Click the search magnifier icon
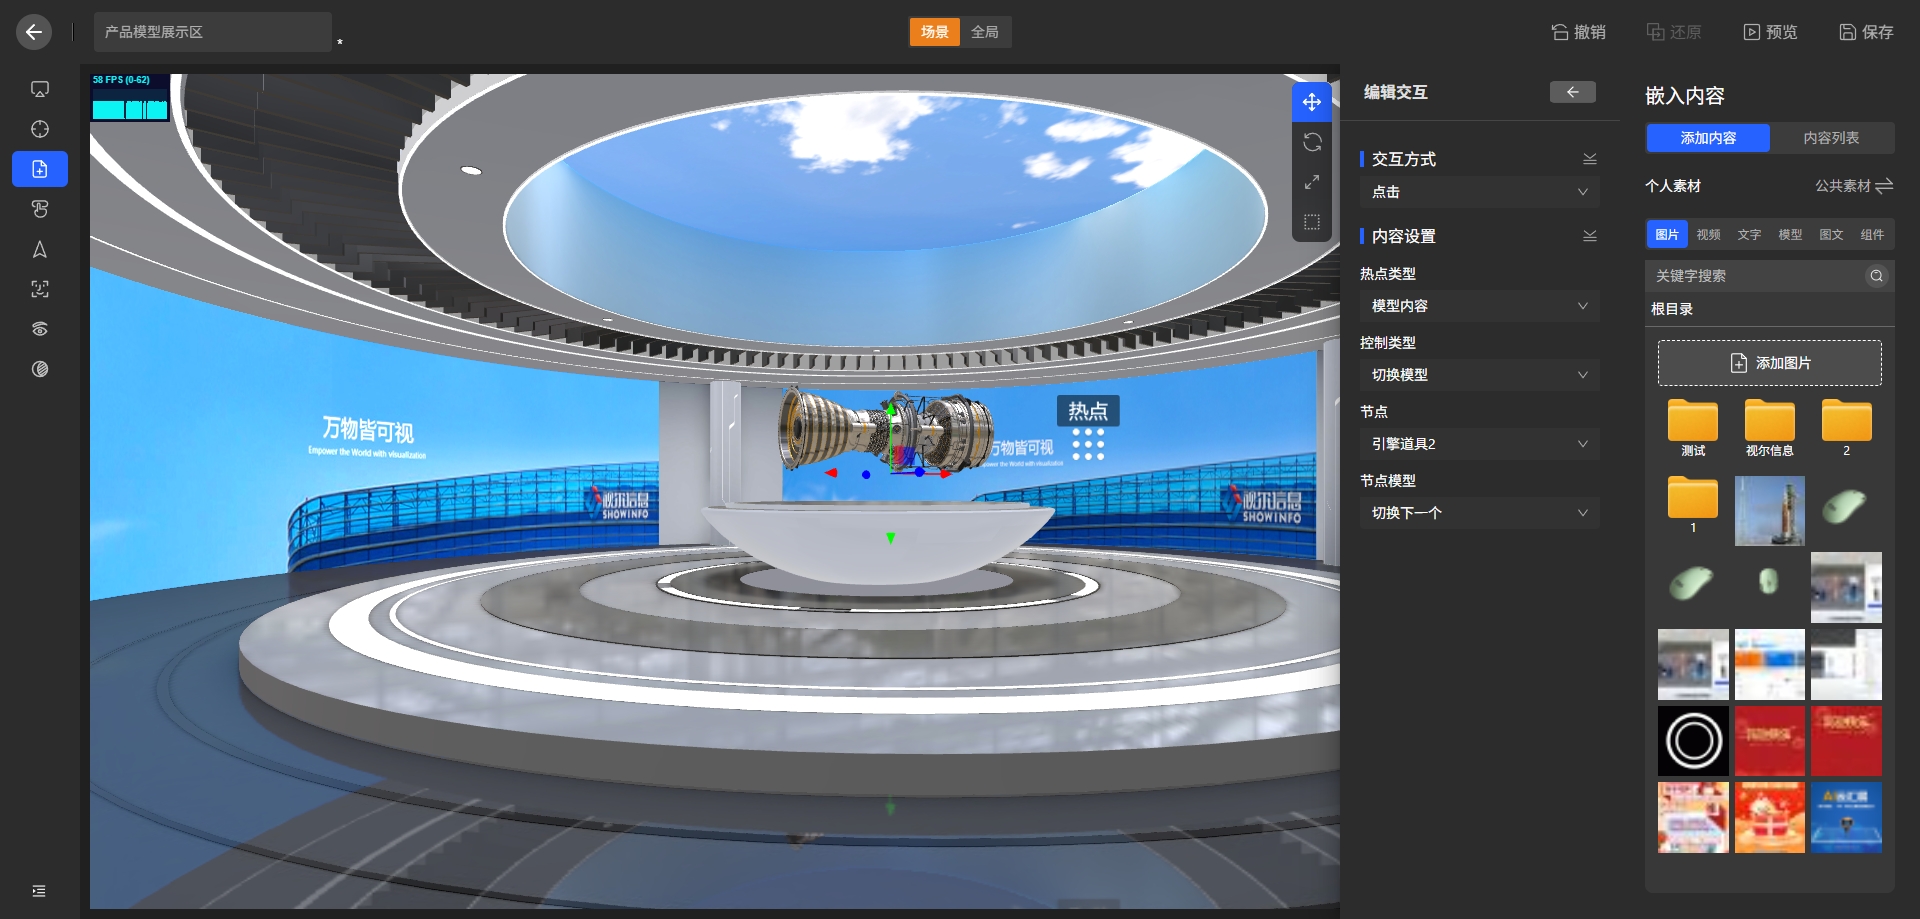The image size is (1920, 919). [x=1876, y=276]
